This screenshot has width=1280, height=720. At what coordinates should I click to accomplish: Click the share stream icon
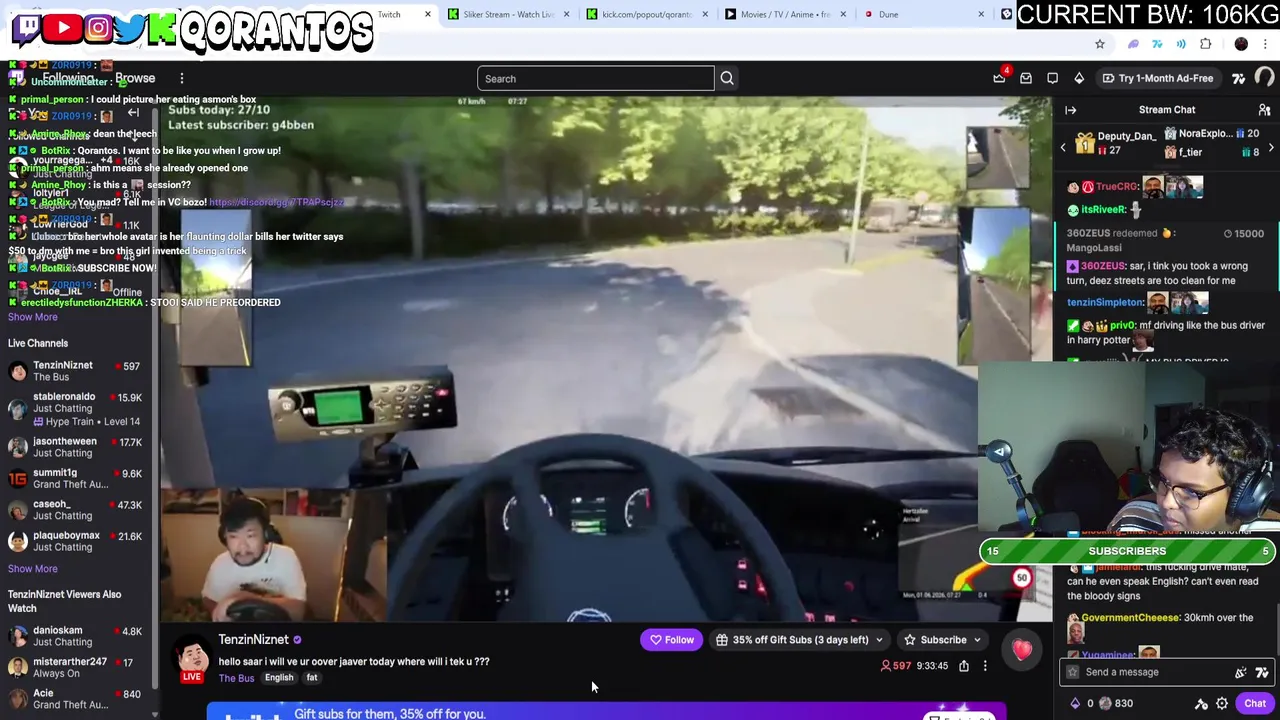964,666
